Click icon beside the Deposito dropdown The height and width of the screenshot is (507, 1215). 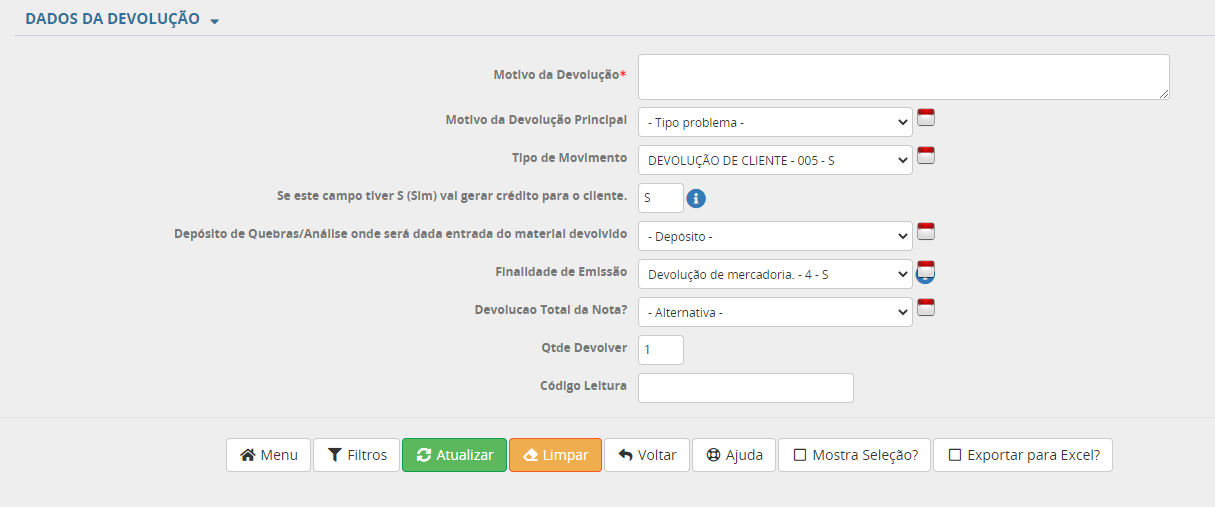pos(926,232)
